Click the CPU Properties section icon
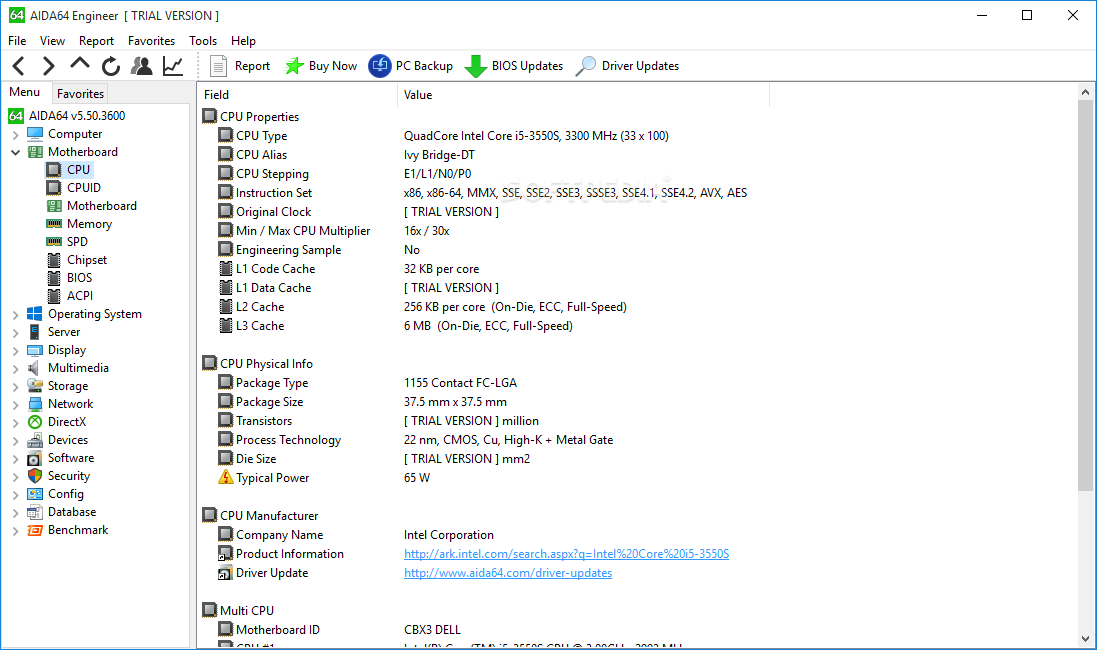1097x650 pixels. (210, 116)
